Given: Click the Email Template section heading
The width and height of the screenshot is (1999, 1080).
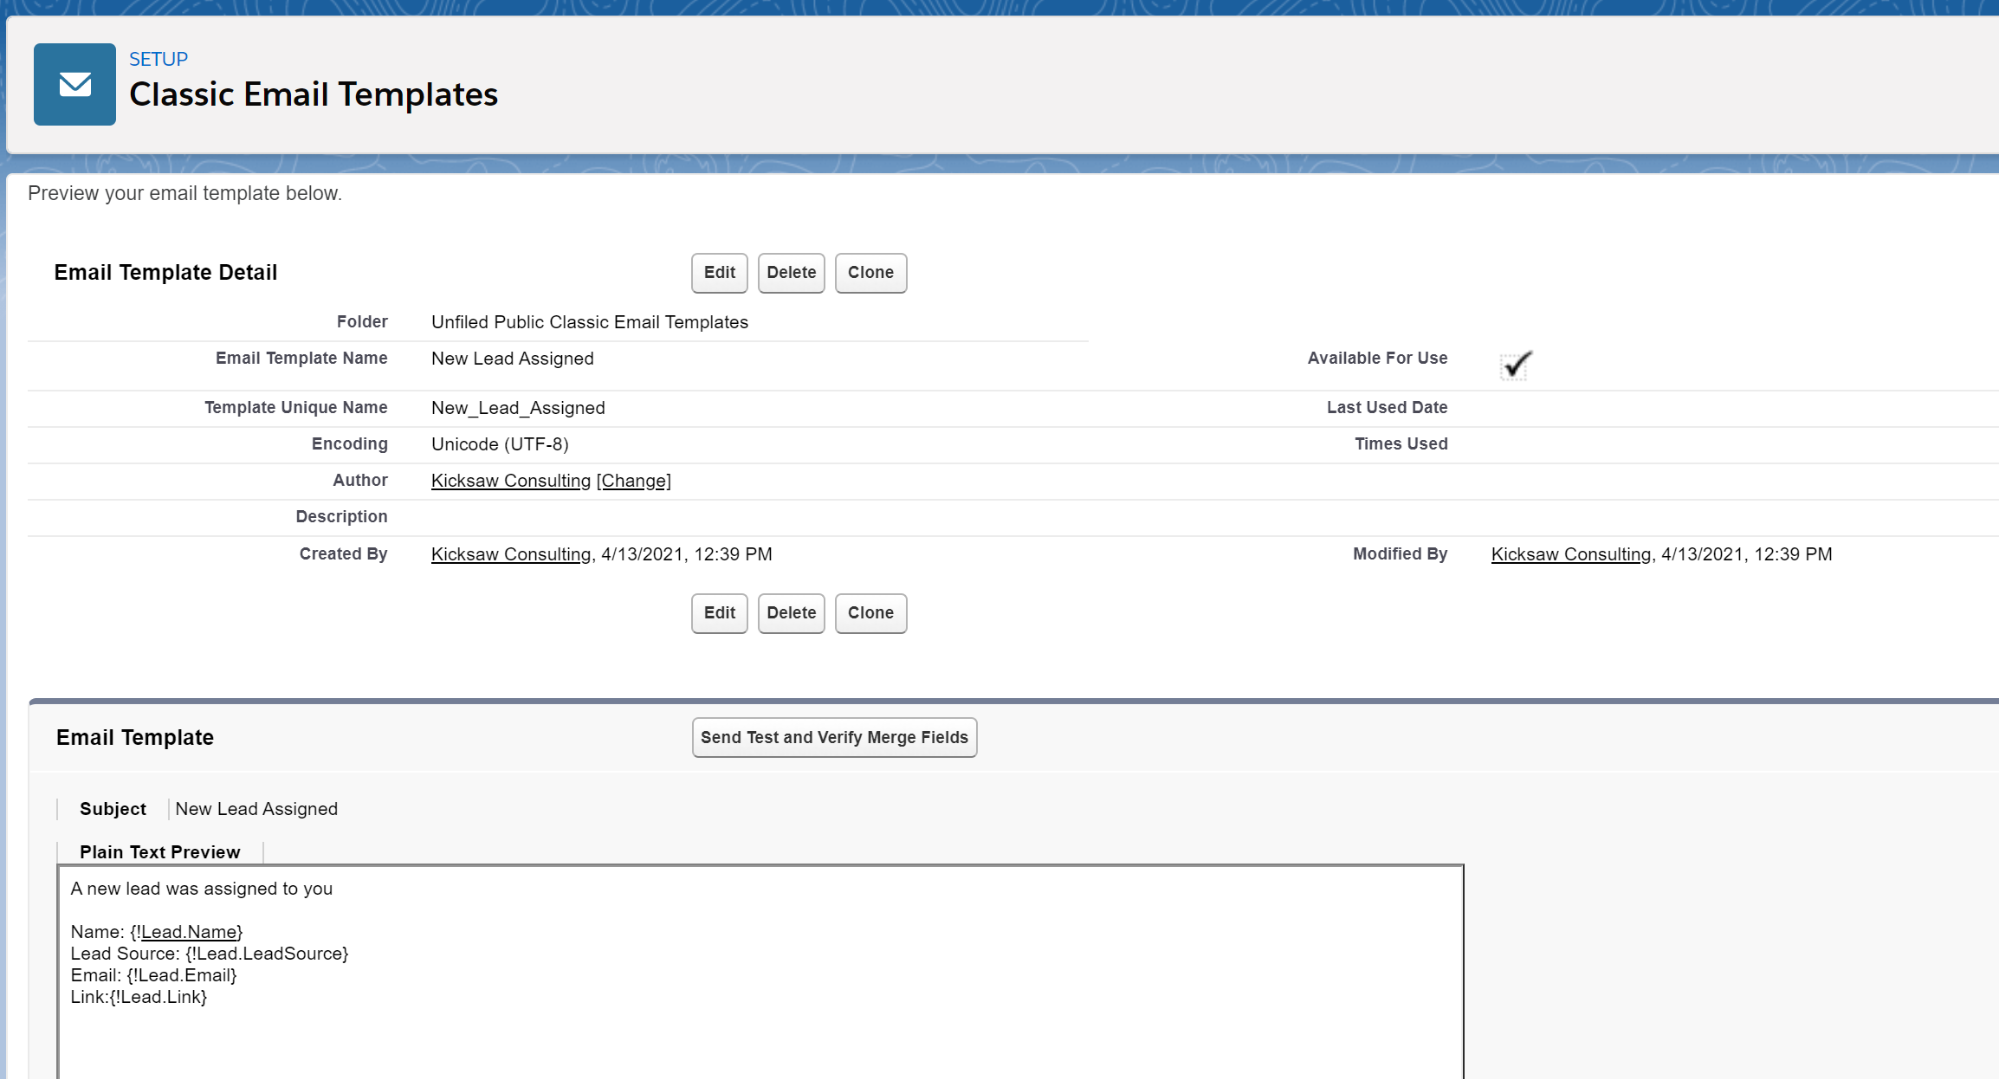Looking at the screenshot, I should [135, 738].
